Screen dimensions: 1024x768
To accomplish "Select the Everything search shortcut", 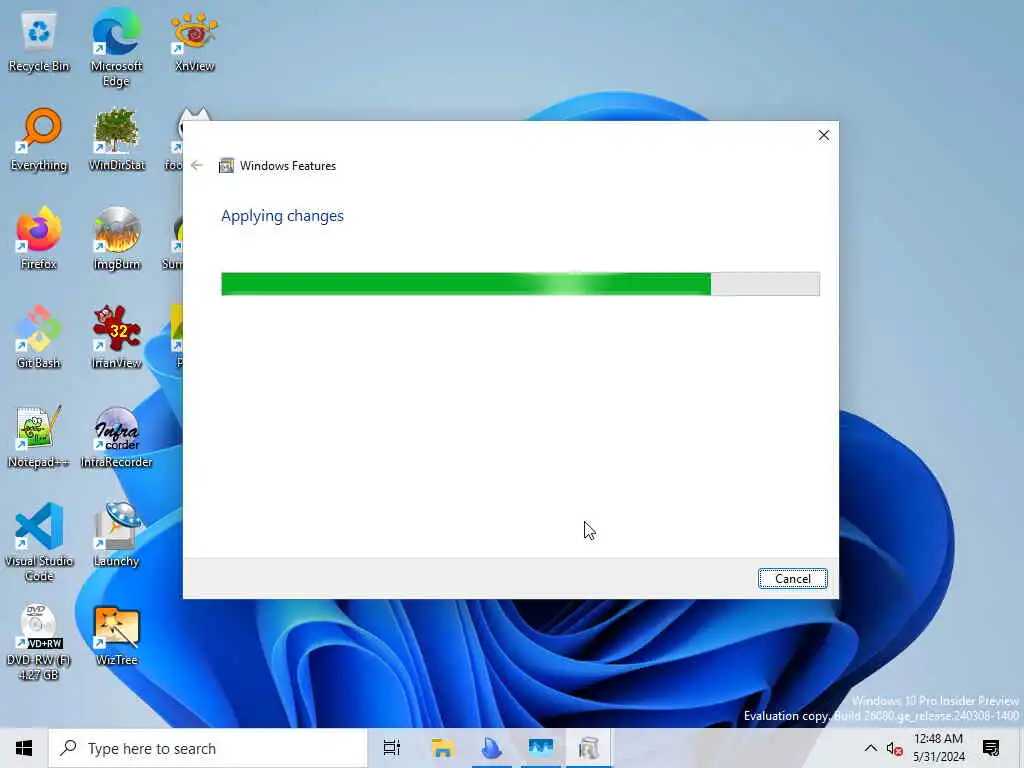I will (x=39, y=140).
